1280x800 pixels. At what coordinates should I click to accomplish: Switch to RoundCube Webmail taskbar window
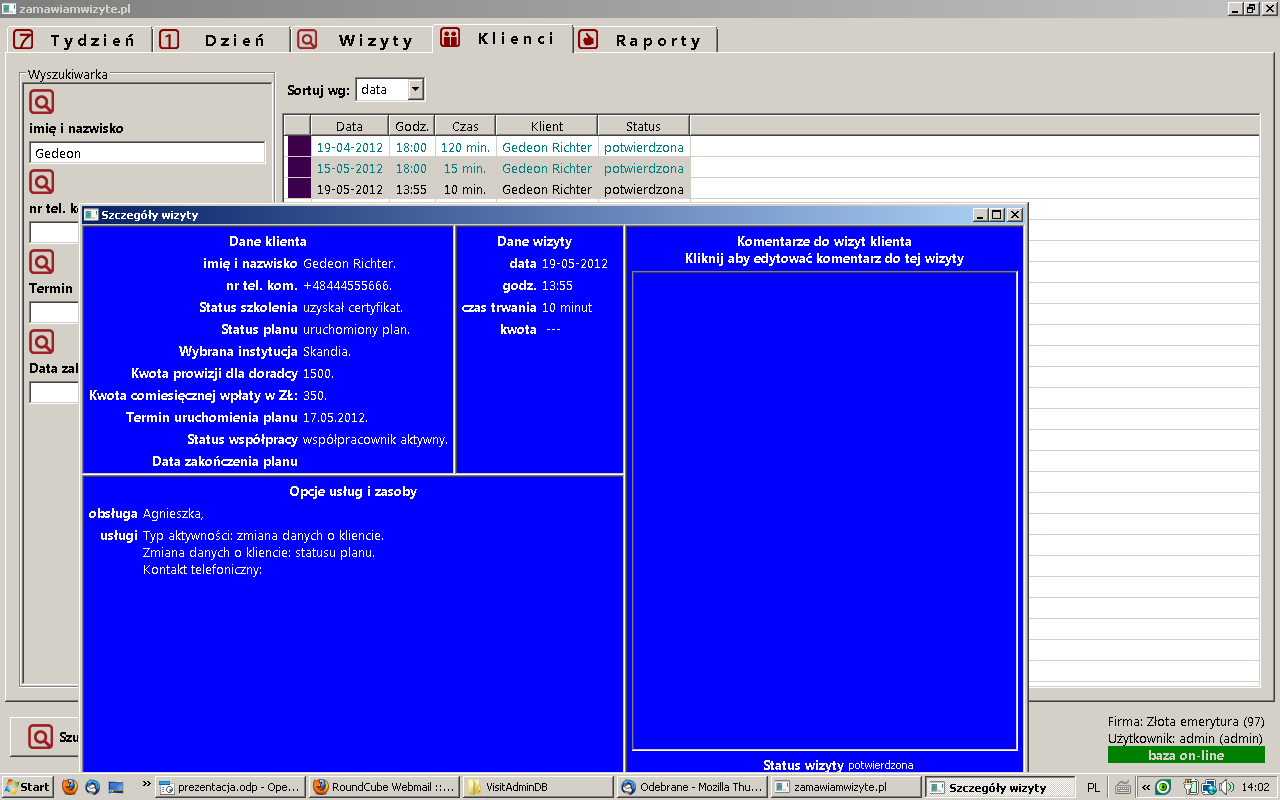click(x=384, y=787)
